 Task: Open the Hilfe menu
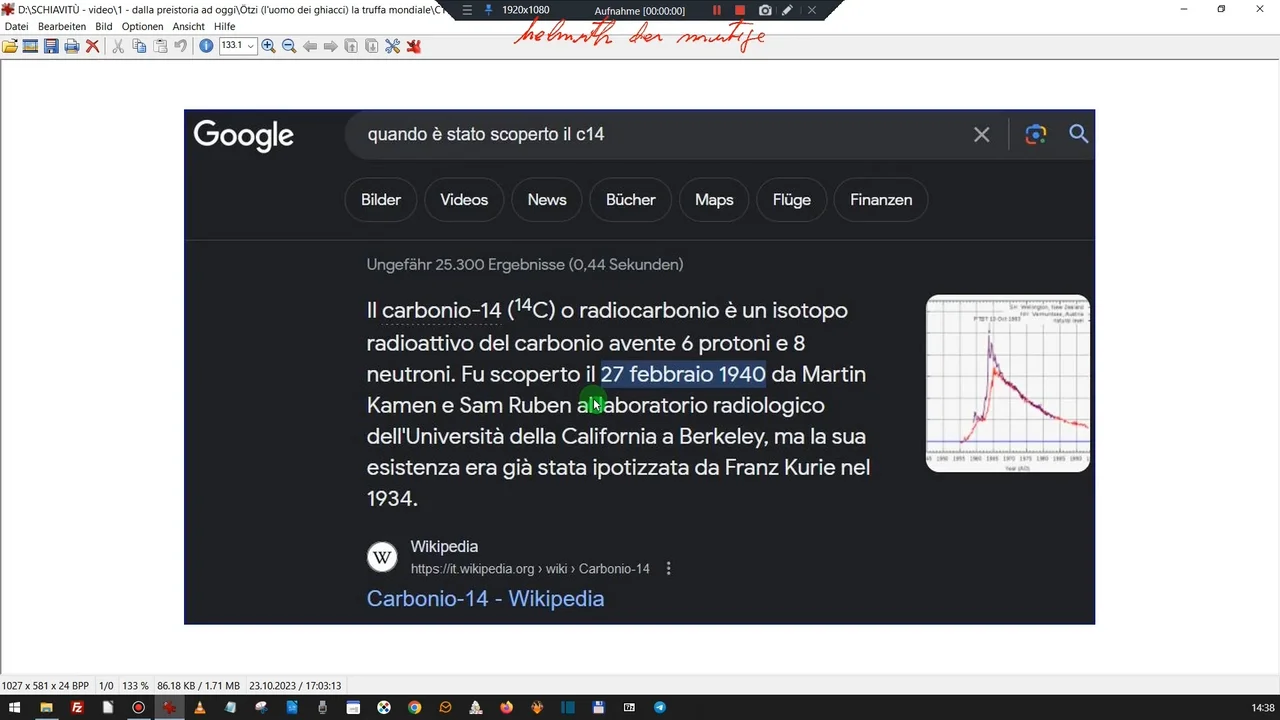225,27
